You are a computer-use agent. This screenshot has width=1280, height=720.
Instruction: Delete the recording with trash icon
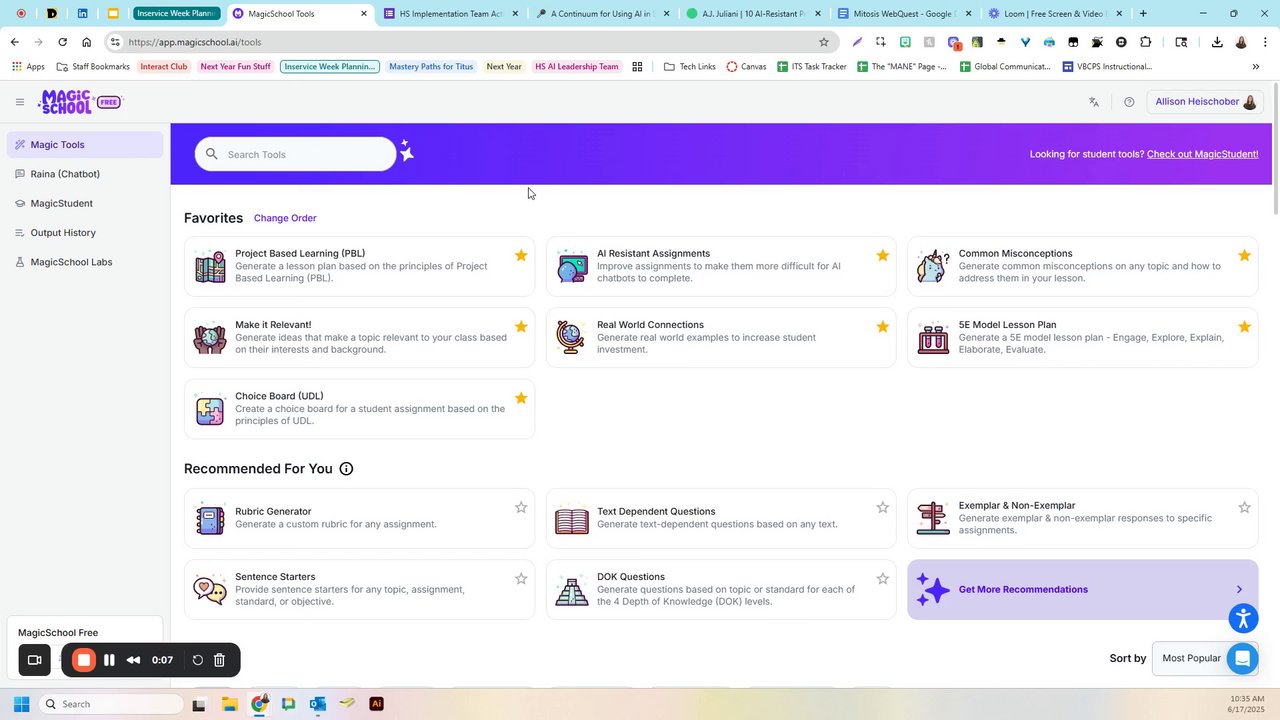coord(219,660)
